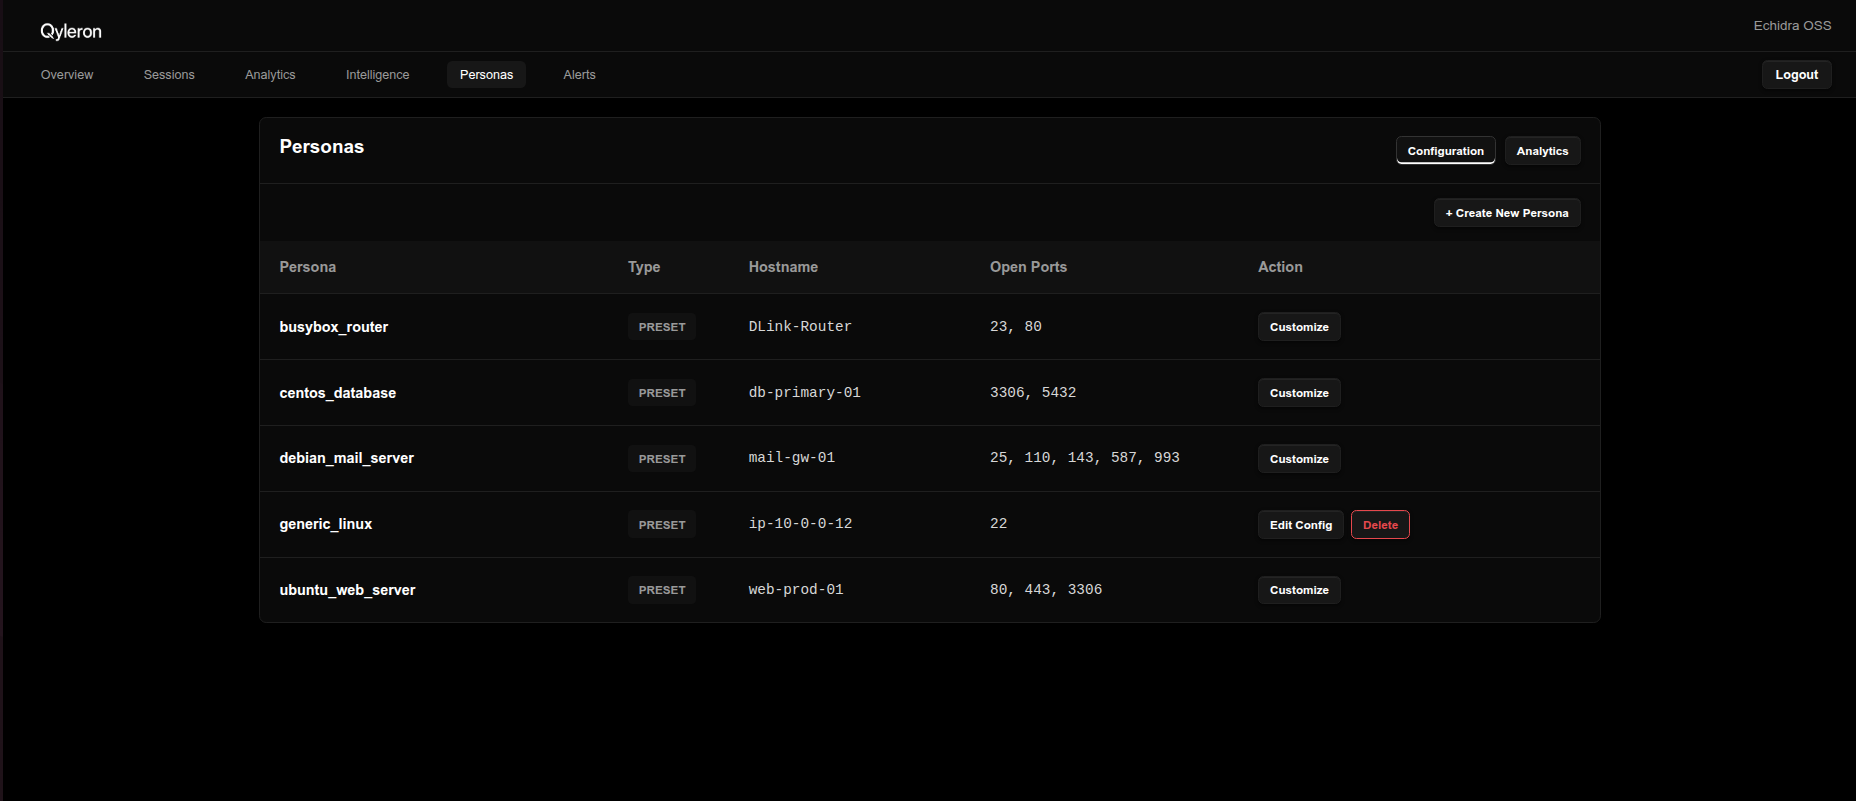Click the Hostname column header
The height and width of the screenshot is (801, 1856).
tap(783, 267)
